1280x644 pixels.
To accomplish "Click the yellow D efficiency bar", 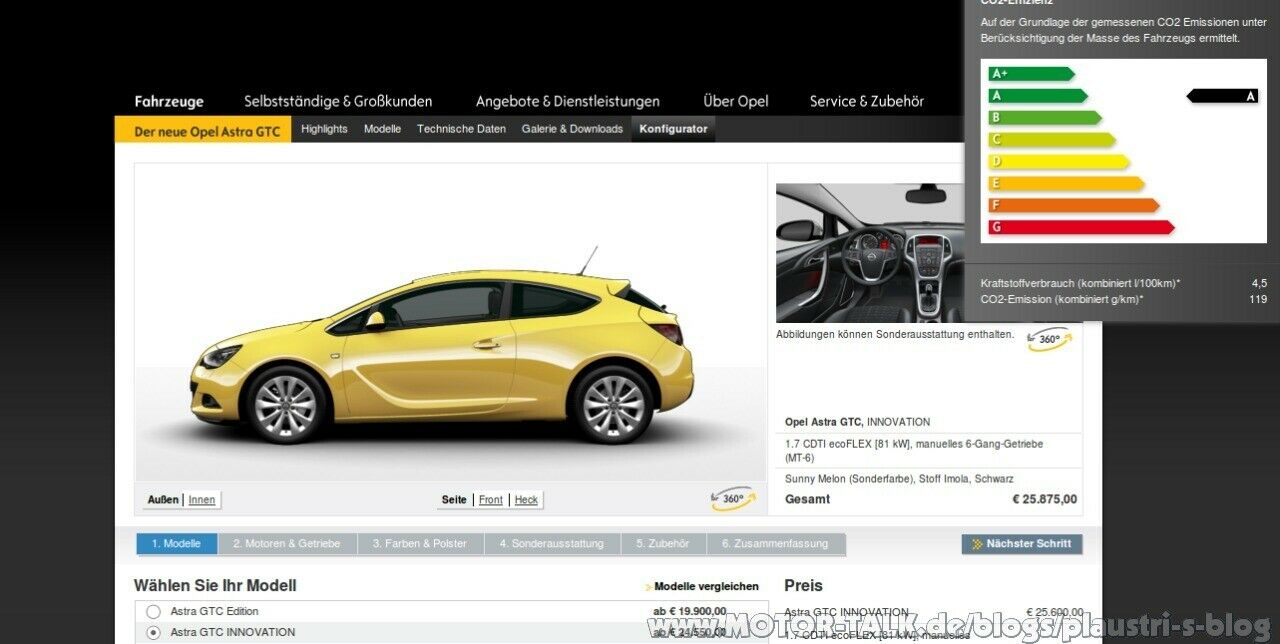I will pos(1059,162).
